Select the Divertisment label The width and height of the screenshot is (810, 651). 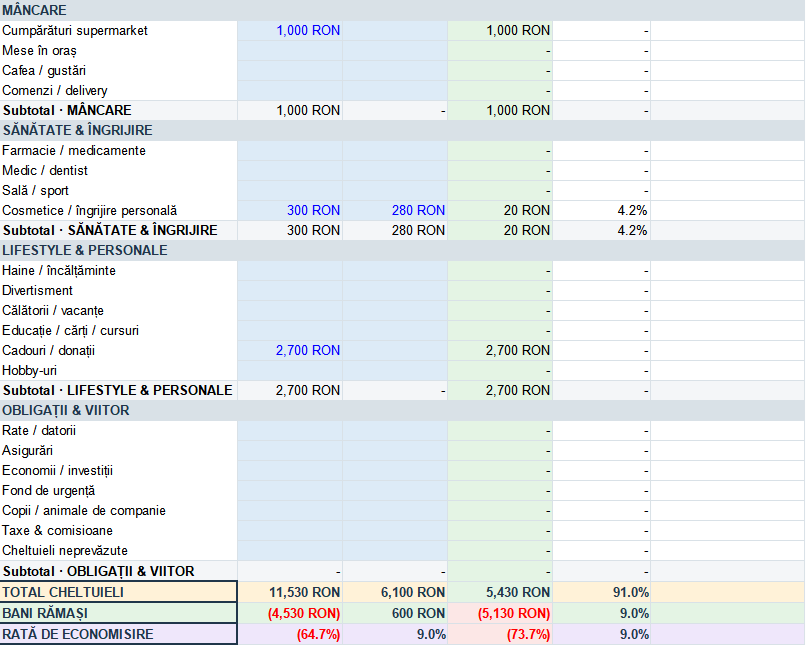(37, 291)
